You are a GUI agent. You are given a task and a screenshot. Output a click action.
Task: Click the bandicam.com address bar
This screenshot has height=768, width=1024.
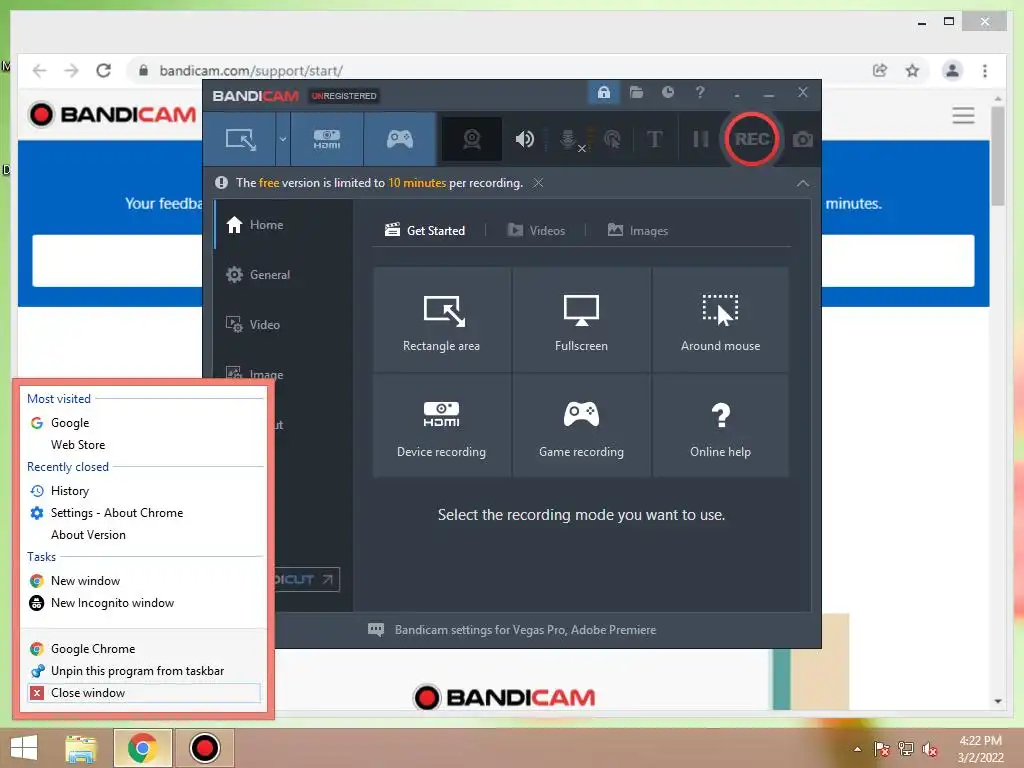[496, 71]
